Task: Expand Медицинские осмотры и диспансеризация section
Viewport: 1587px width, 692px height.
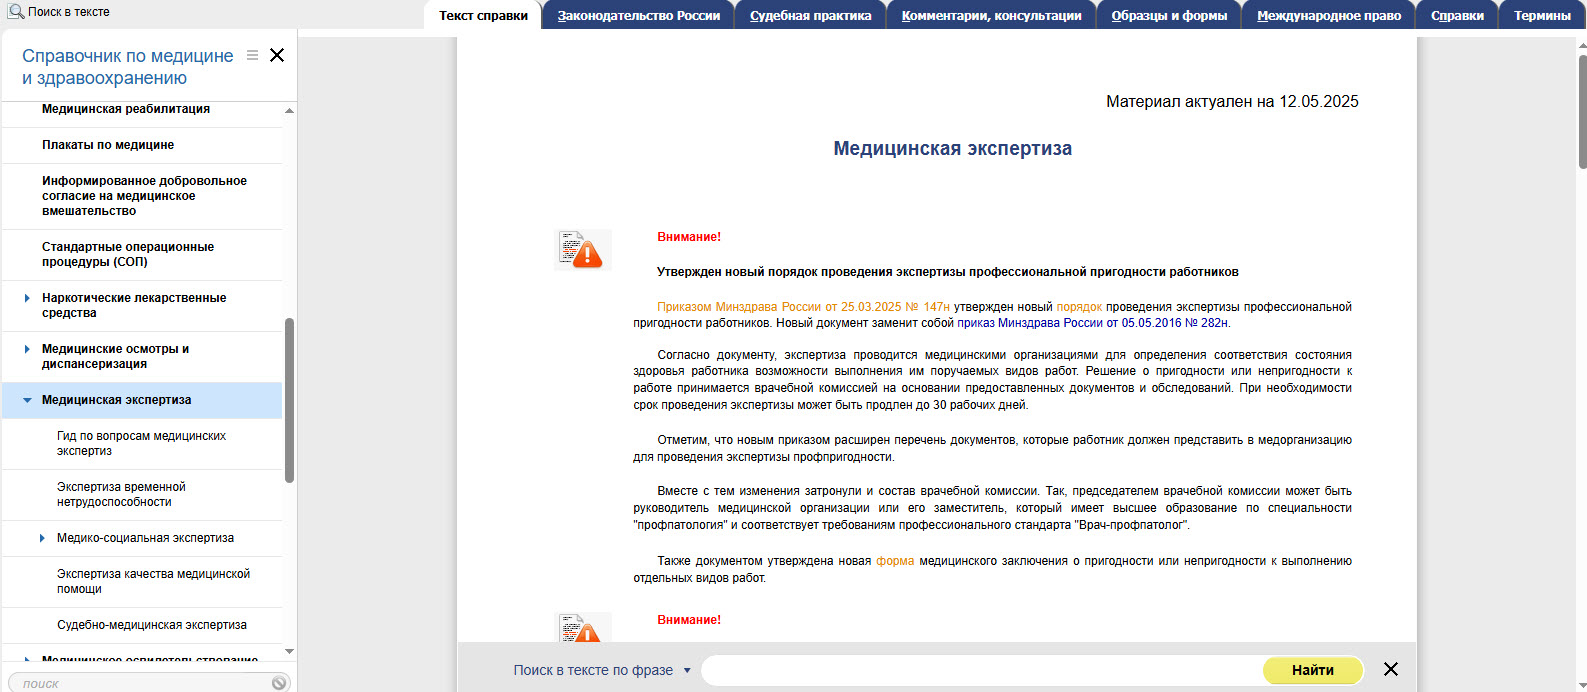Action: (x=27, y=349)
